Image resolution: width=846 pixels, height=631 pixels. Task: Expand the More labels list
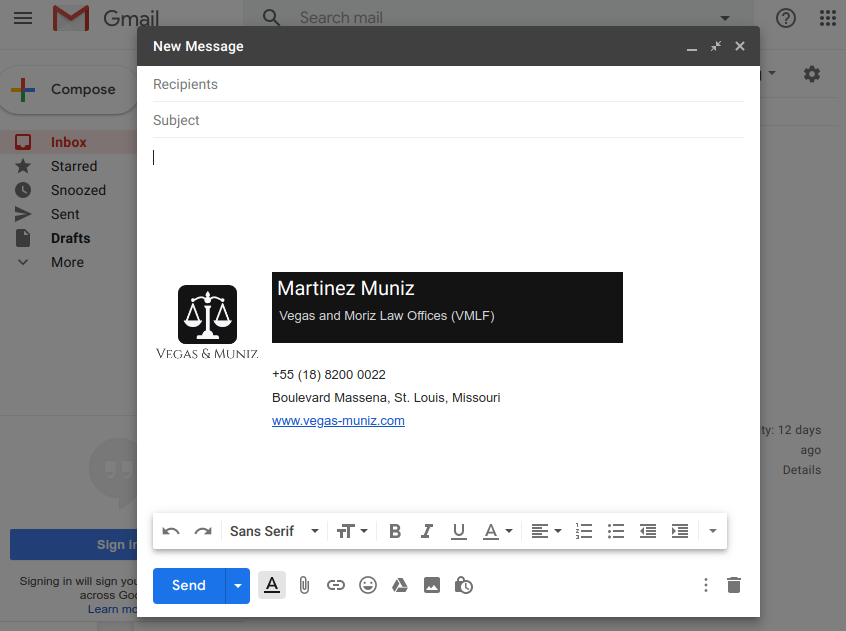[67, 262]
